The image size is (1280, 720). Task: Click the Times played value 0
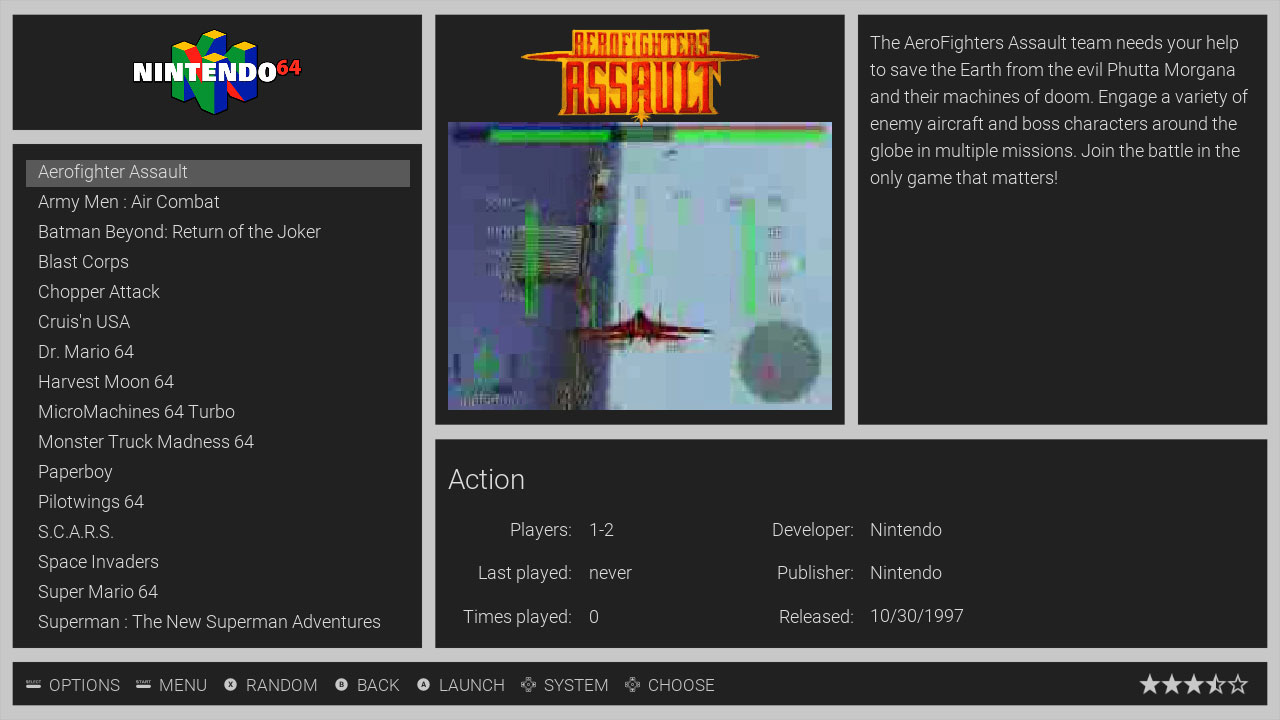(x=594, y=617)
